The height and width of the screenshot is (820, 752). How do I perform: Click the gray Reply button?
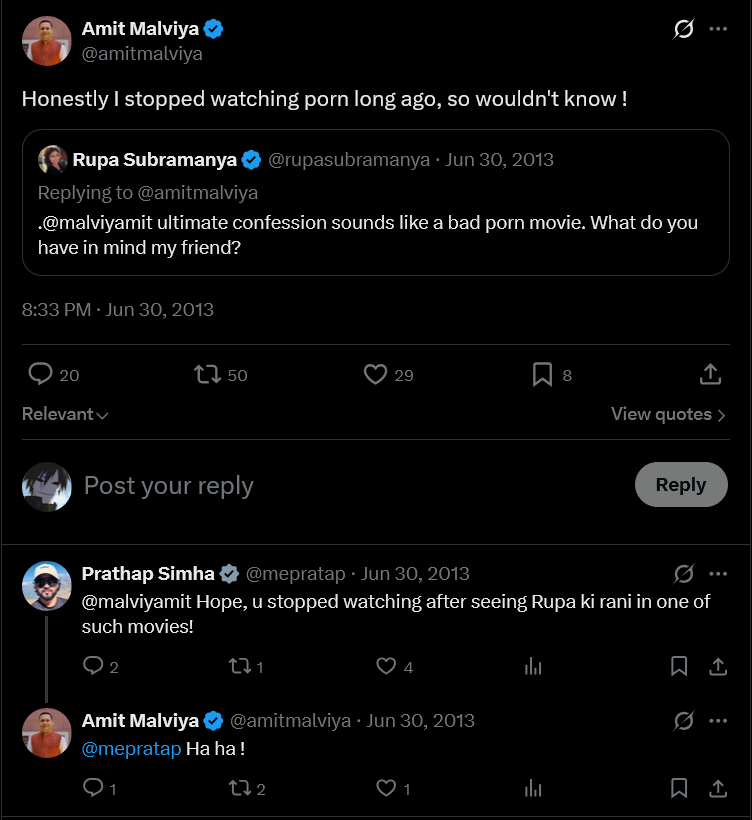click(x=681, y=484)
